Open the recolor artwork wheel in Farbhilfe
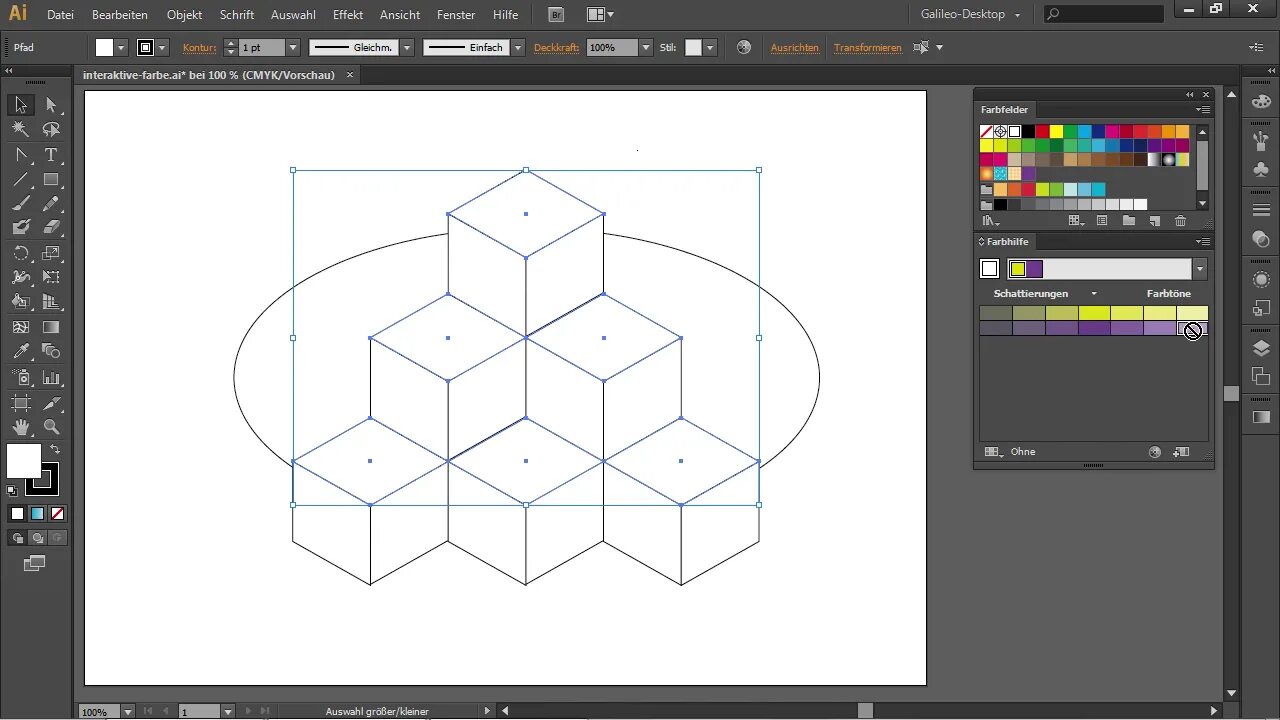The image size is (1280, 720). click(1155, 452)
